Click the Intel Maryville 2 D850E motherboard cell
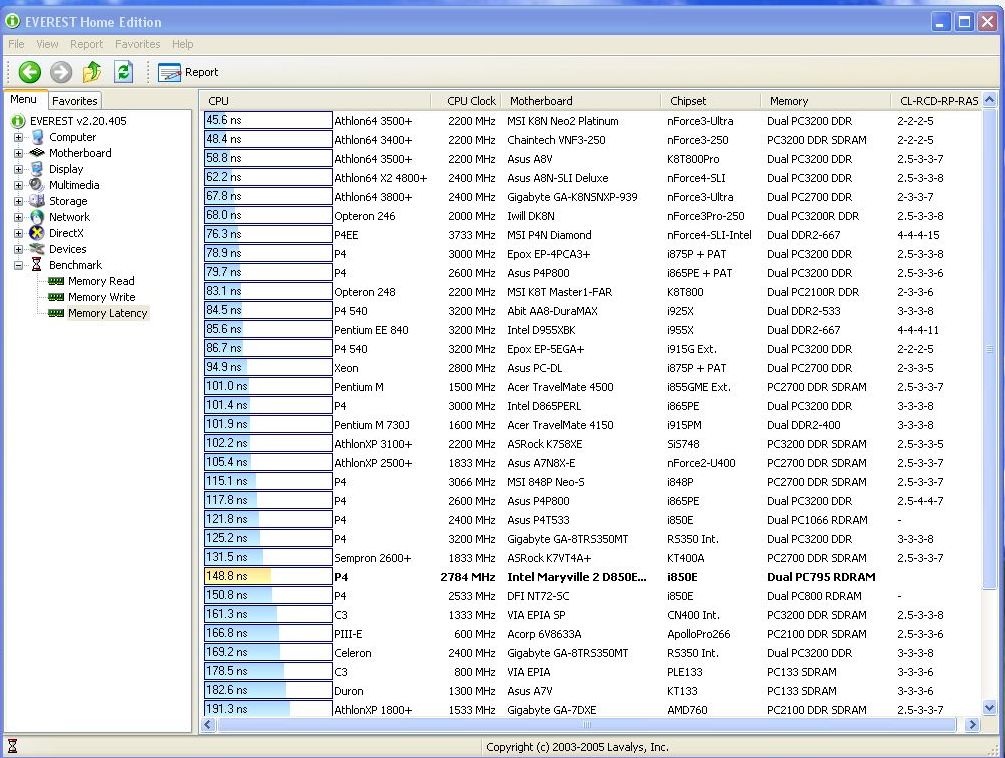This screenshot has width=1005, height=758. [577, 577]
